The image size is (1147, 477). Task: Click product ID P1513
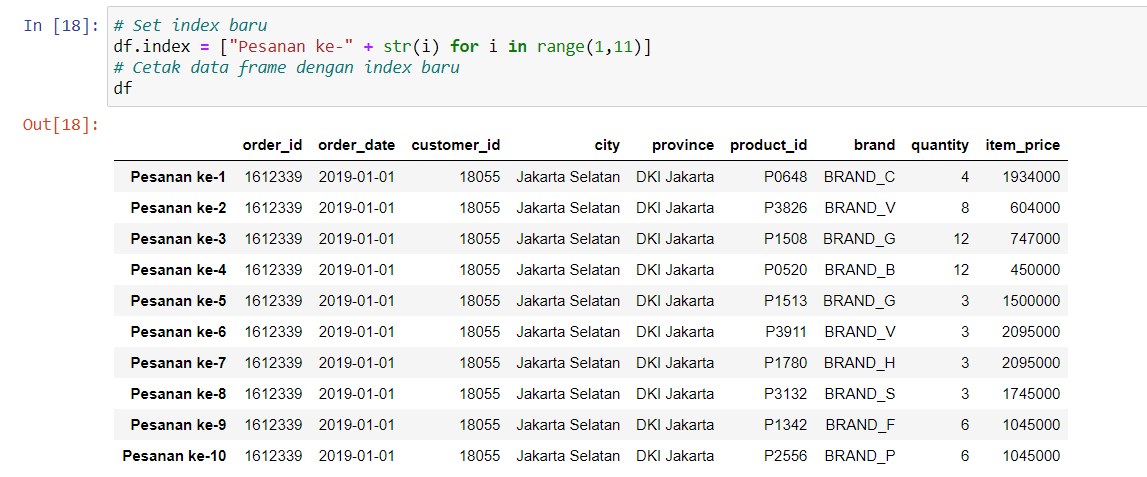pyautogui.click(x=786, y=301)
